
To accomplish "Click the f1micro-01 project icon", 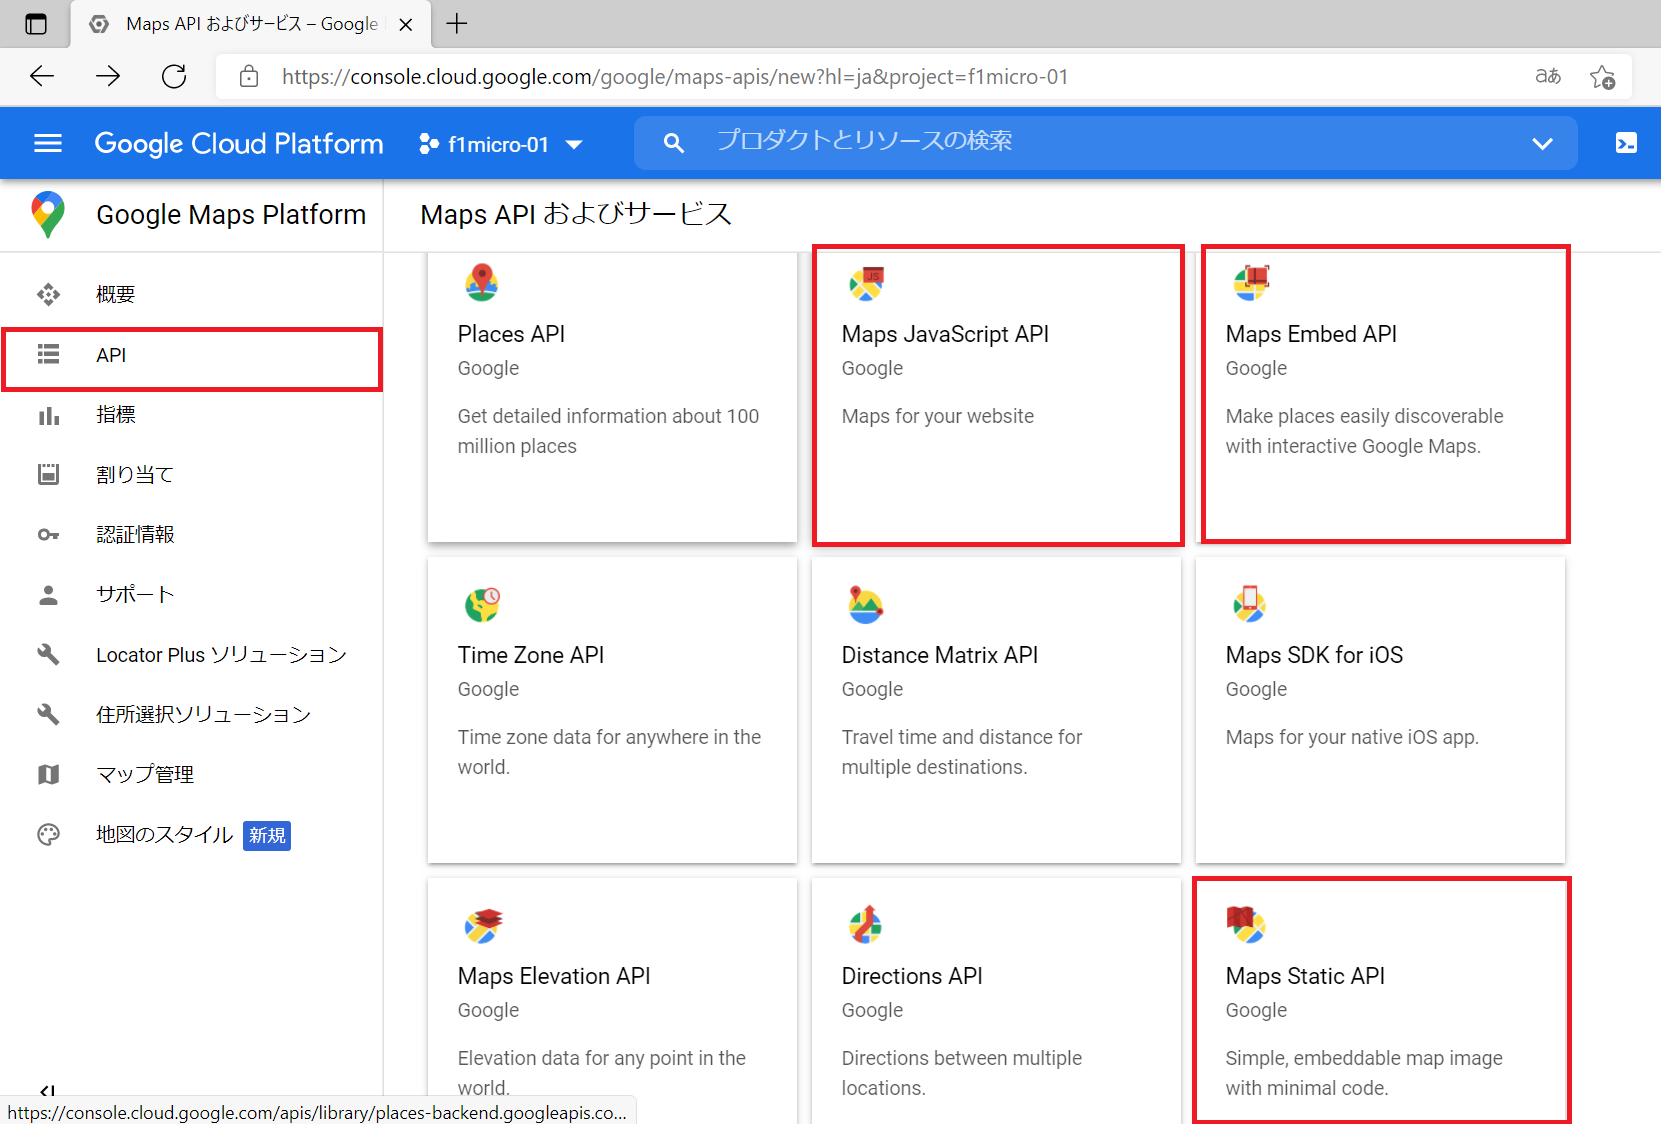I will coord(428,144).
